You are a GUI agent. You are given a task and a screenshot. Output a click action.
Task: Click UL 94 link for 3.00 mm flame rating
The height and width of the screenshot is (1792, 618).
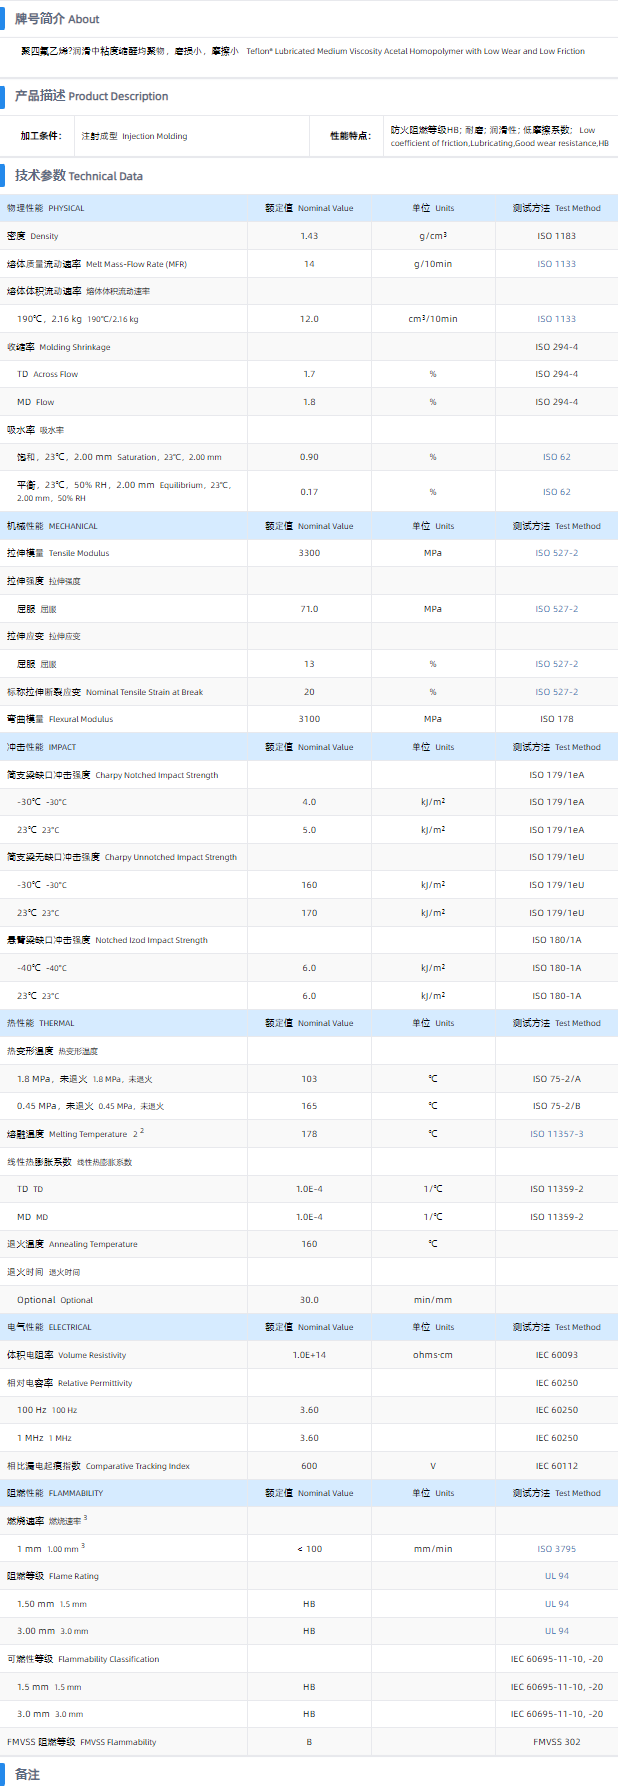(556, 1631)
